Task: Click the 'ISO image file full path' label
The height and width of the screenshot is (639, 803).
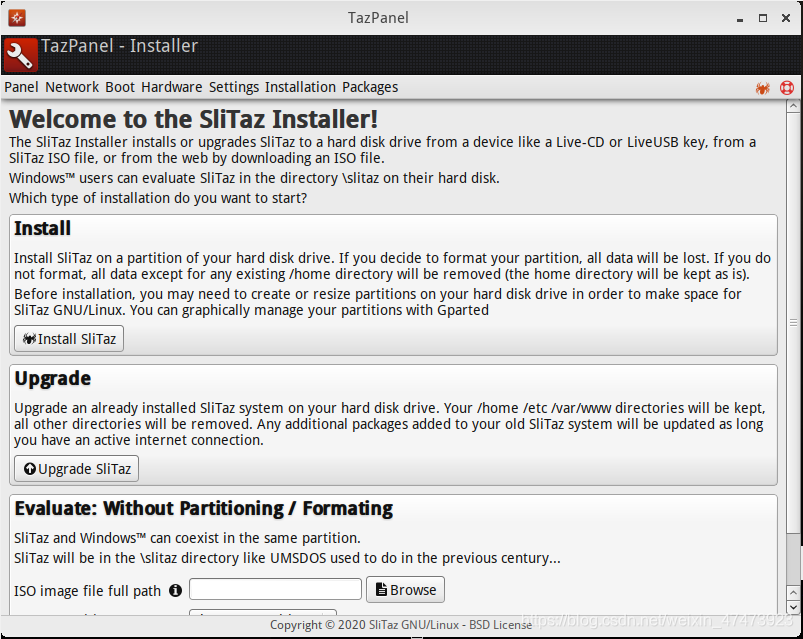Action: click(x=88, y=591)
